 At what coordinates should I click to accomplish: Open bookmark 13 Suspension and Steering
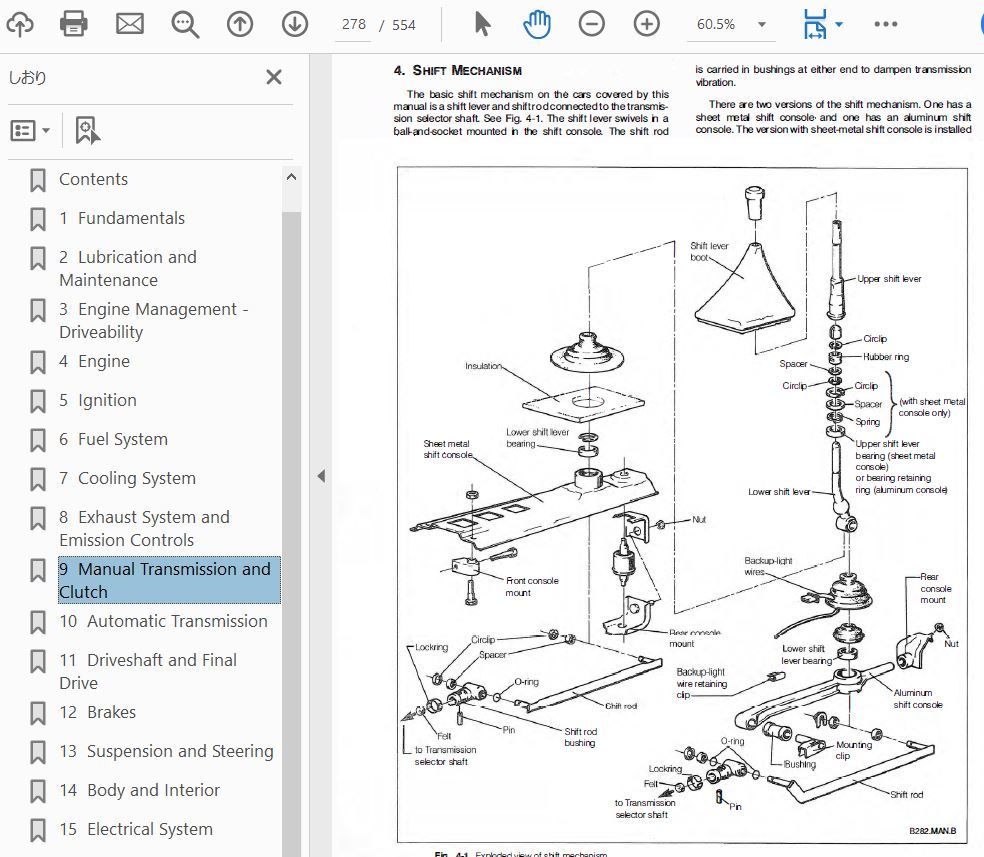(x=166, y=751)
